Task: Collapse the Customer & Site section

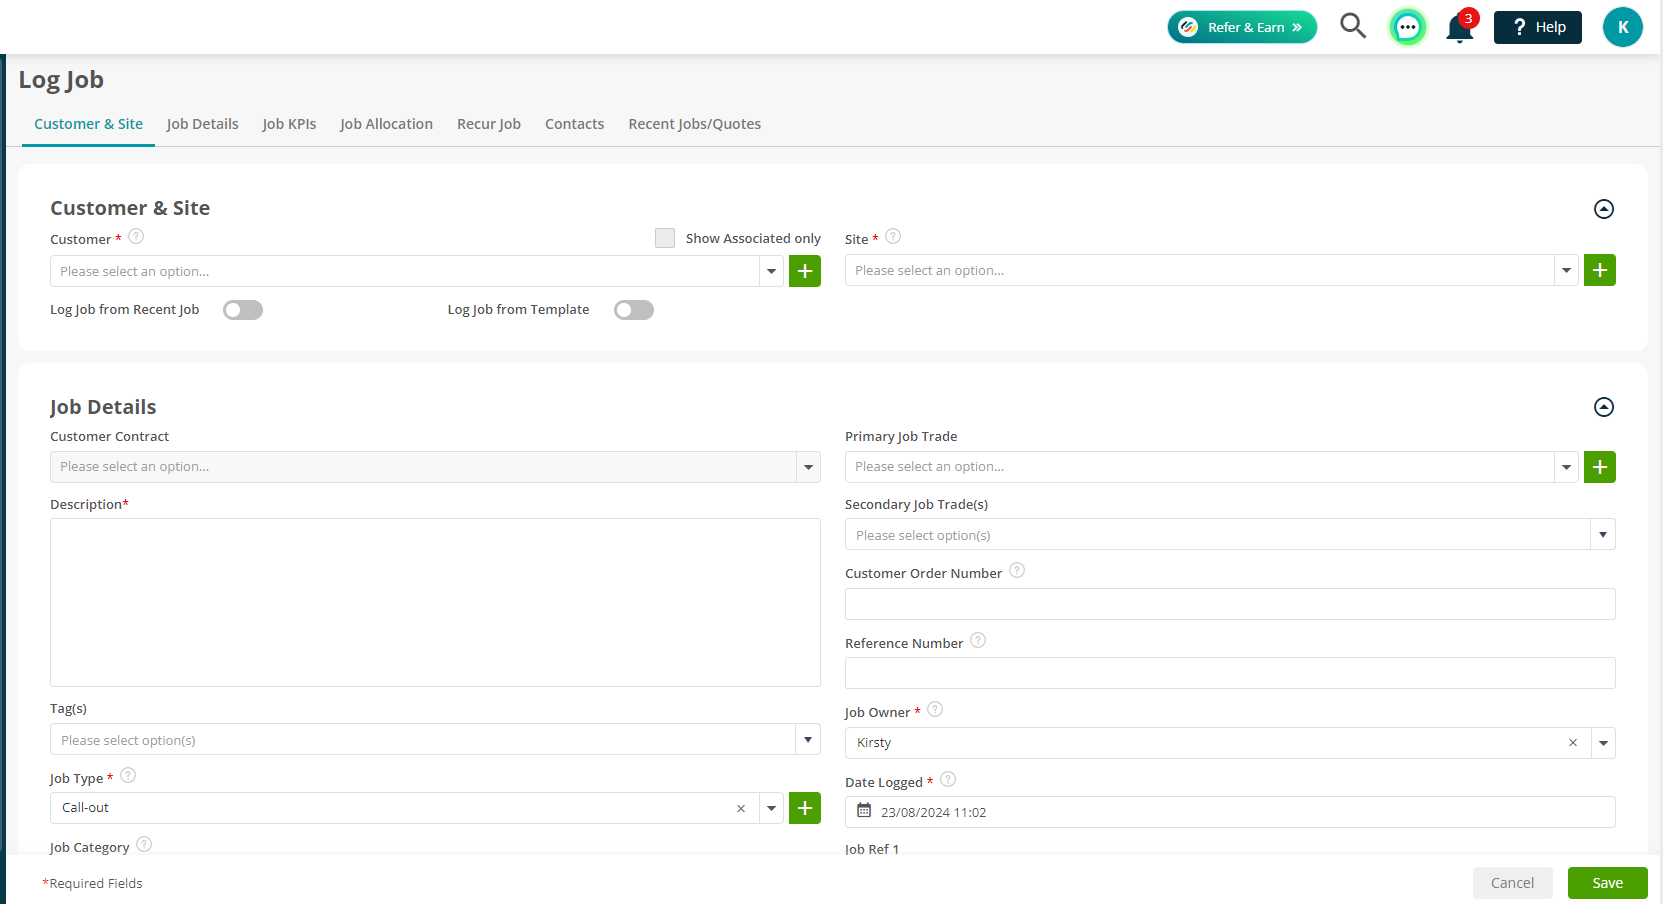Action: click(1604, 209)
